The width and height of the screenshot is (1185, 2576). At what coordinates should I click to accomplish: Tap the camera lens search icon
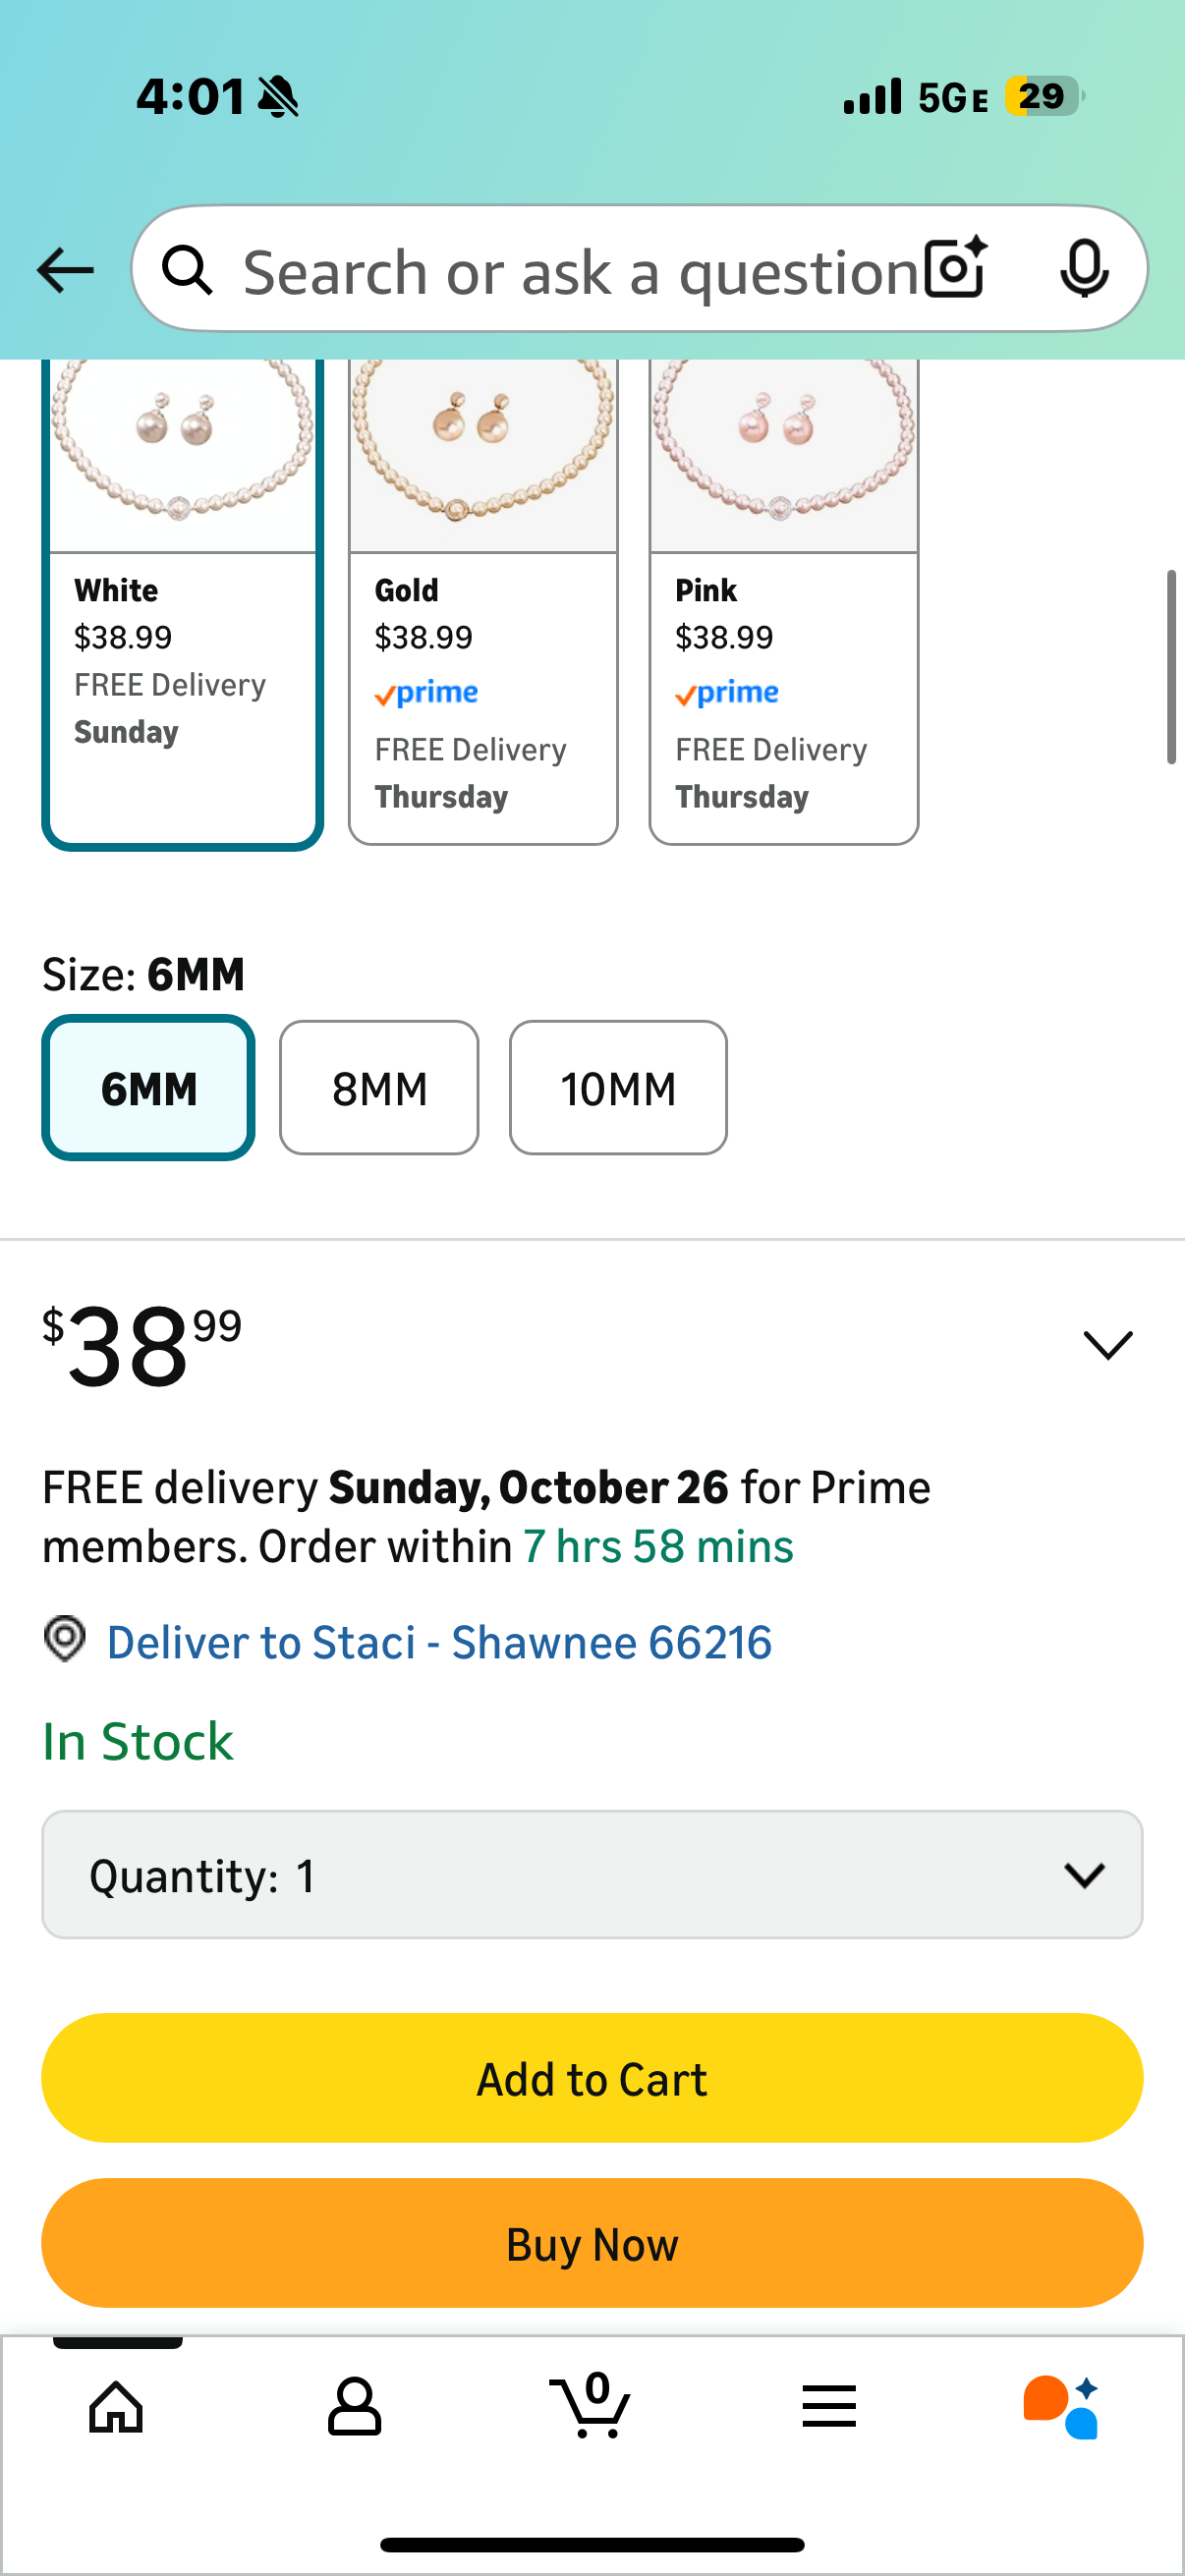pyautogui.click(x=955, y=269)
